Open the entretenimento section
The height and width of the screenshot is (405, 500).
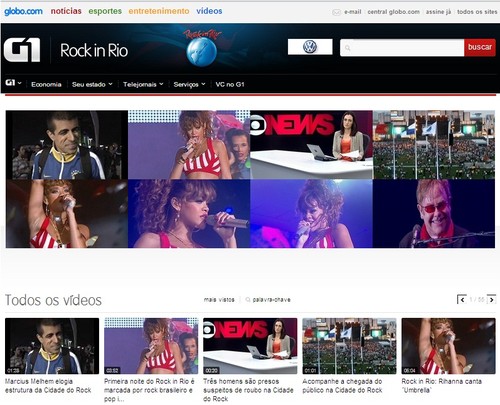pos(159,11)
